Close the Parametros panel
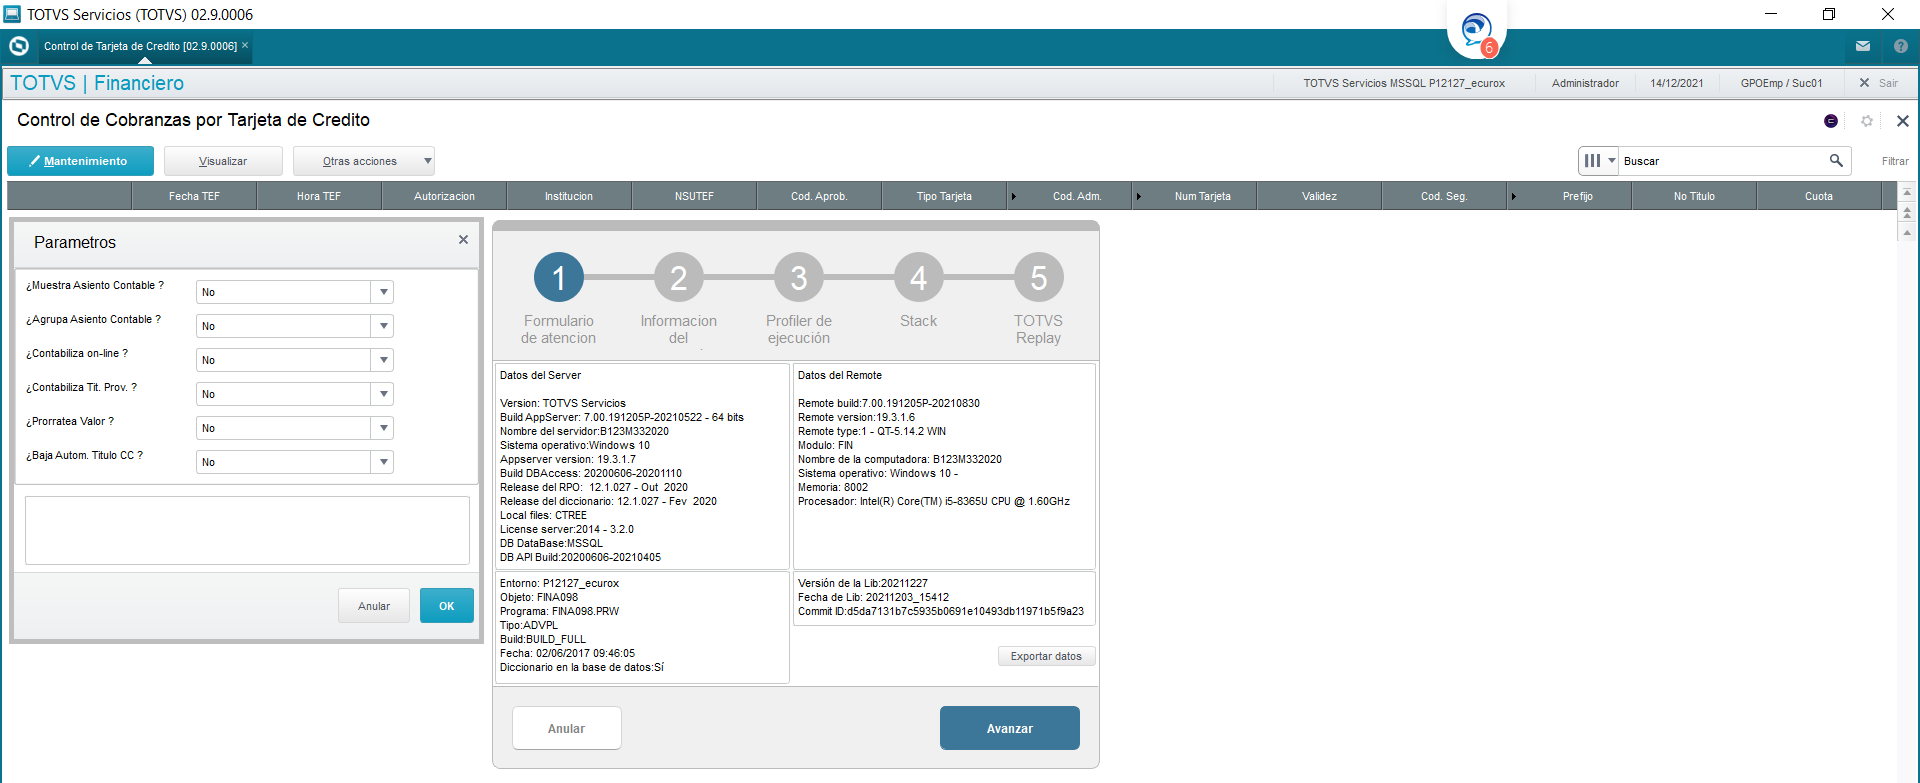Screen dimensions: 1920x783 463,240
